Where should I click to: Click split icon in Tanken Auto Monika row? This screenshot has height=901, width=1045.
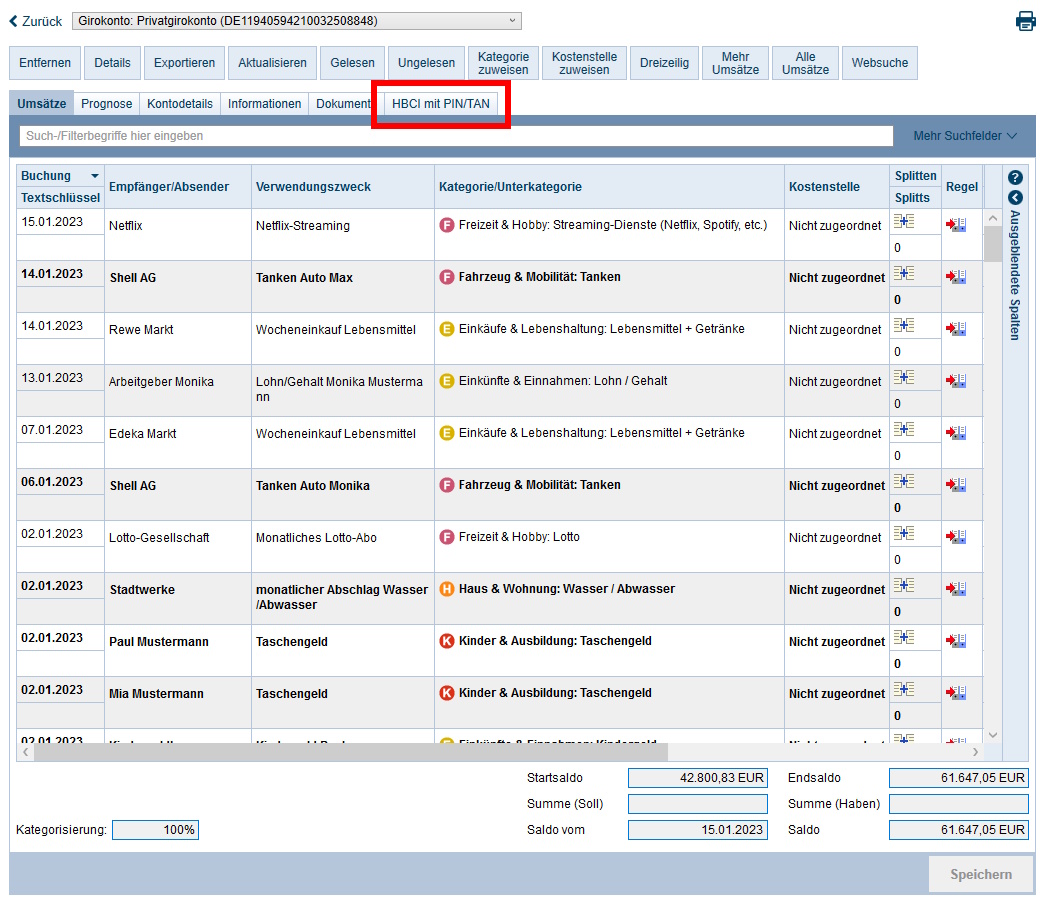(904, 481)
